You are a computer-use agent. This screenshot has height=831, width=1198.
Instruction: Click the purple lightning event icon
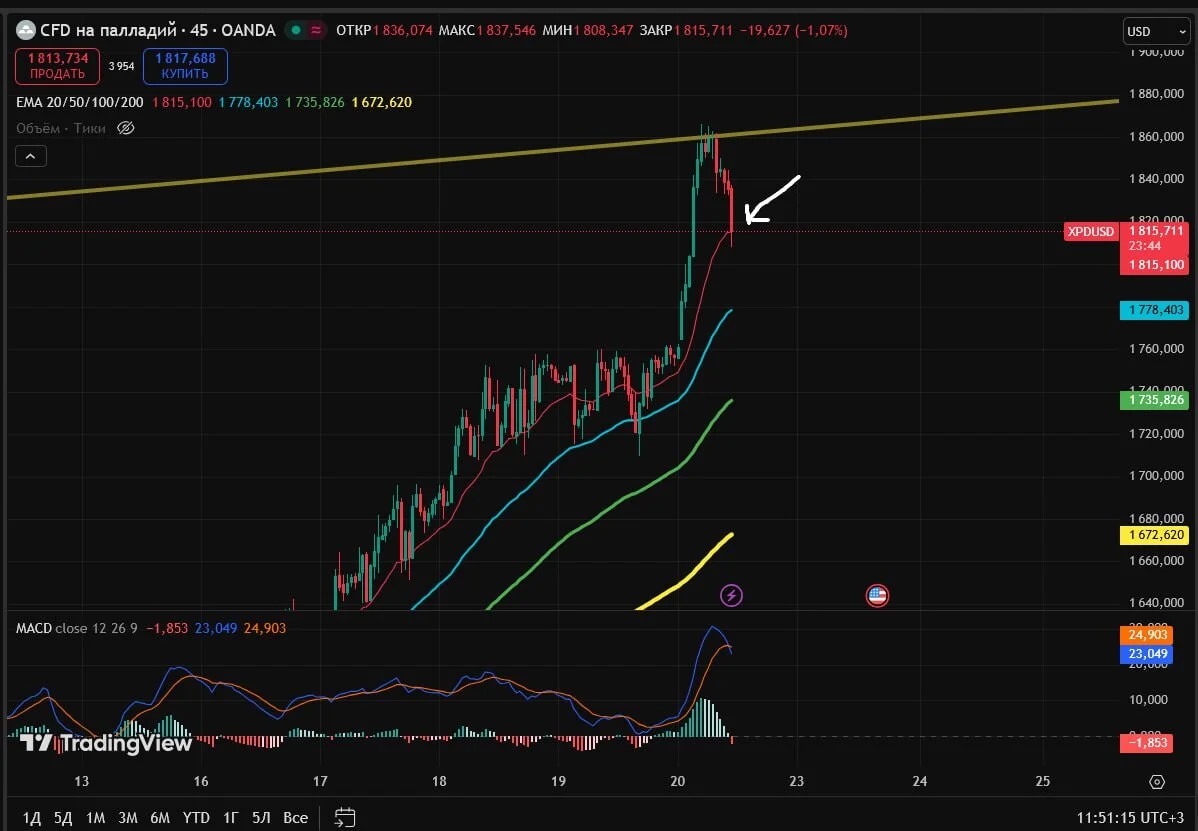pos(731,595)
